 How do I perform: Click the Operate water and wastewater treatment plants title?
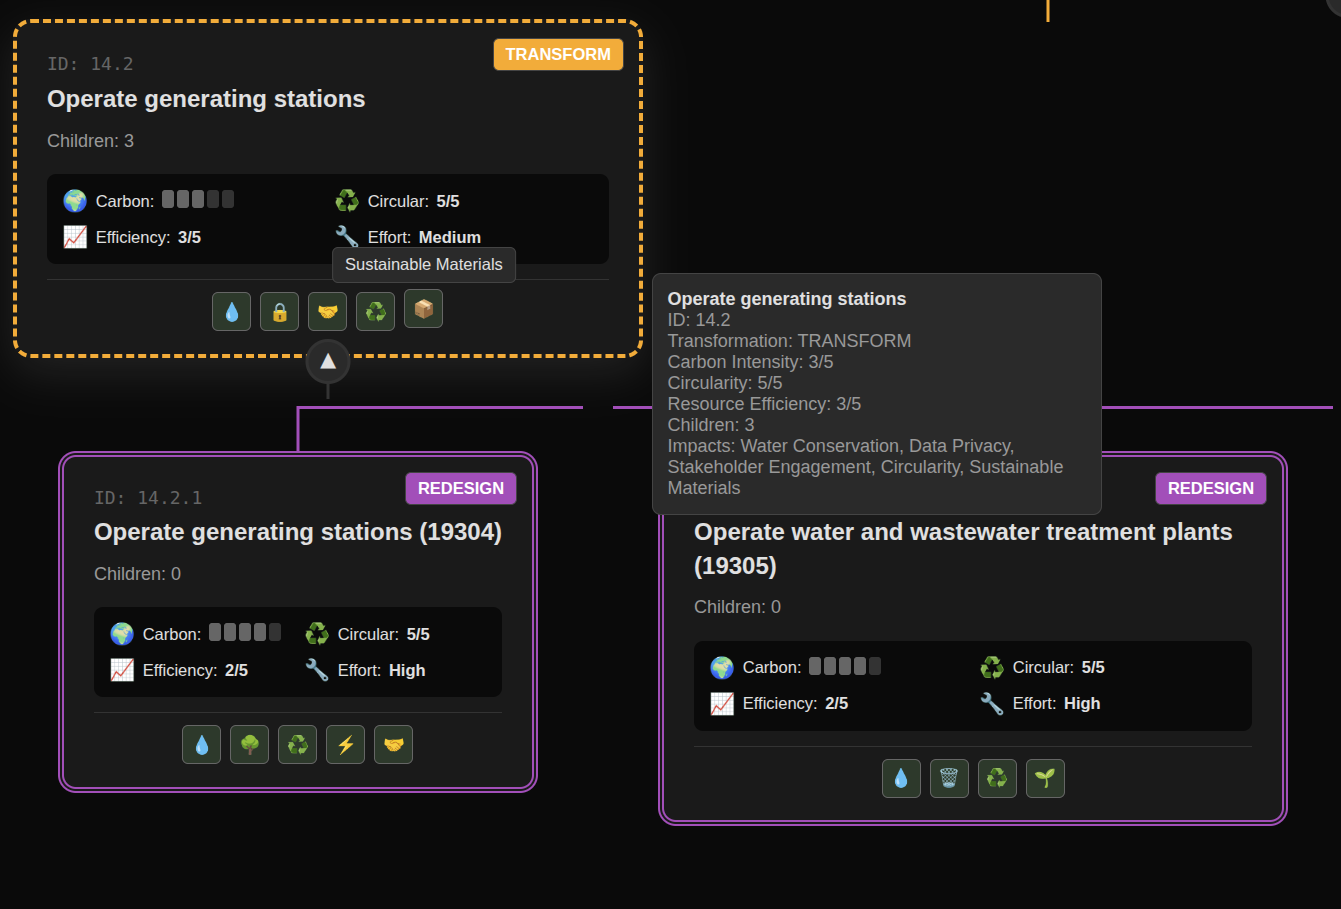pyautogui.click(x=963, y=548)
